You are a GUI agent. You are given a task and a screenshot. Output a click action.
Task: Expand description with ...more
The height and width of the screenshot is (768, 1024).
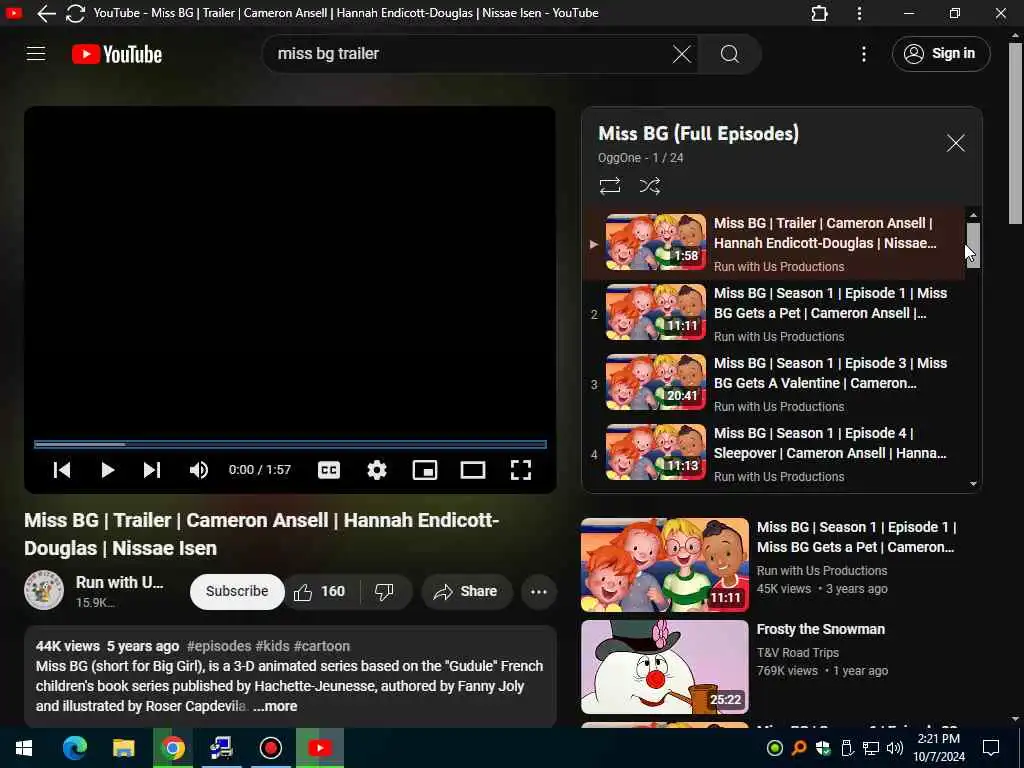[x=275, y=706]
